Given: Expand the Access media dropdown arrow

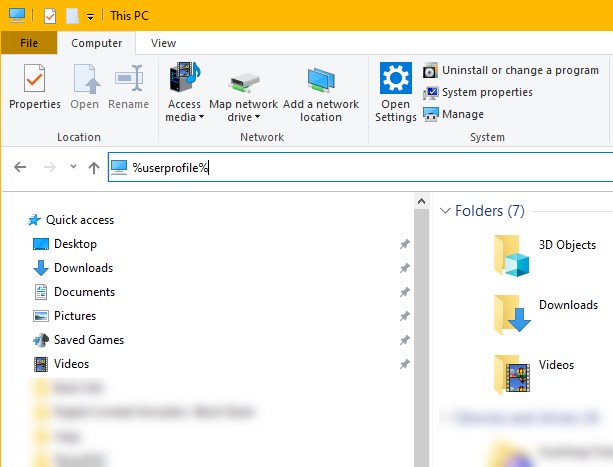Looking at the screenshot, I should tap(201, 117).
